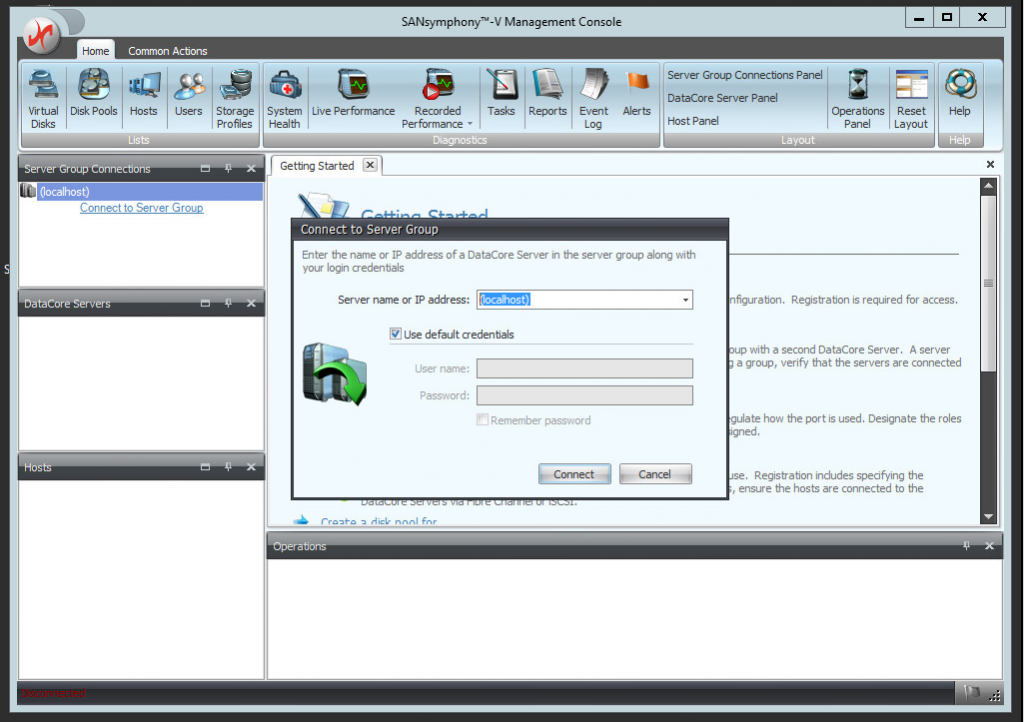Image resolution: width=1024 pixels, height=722 pixels.
Task: Open System Health diagnostics
Action: click(285, 97)
